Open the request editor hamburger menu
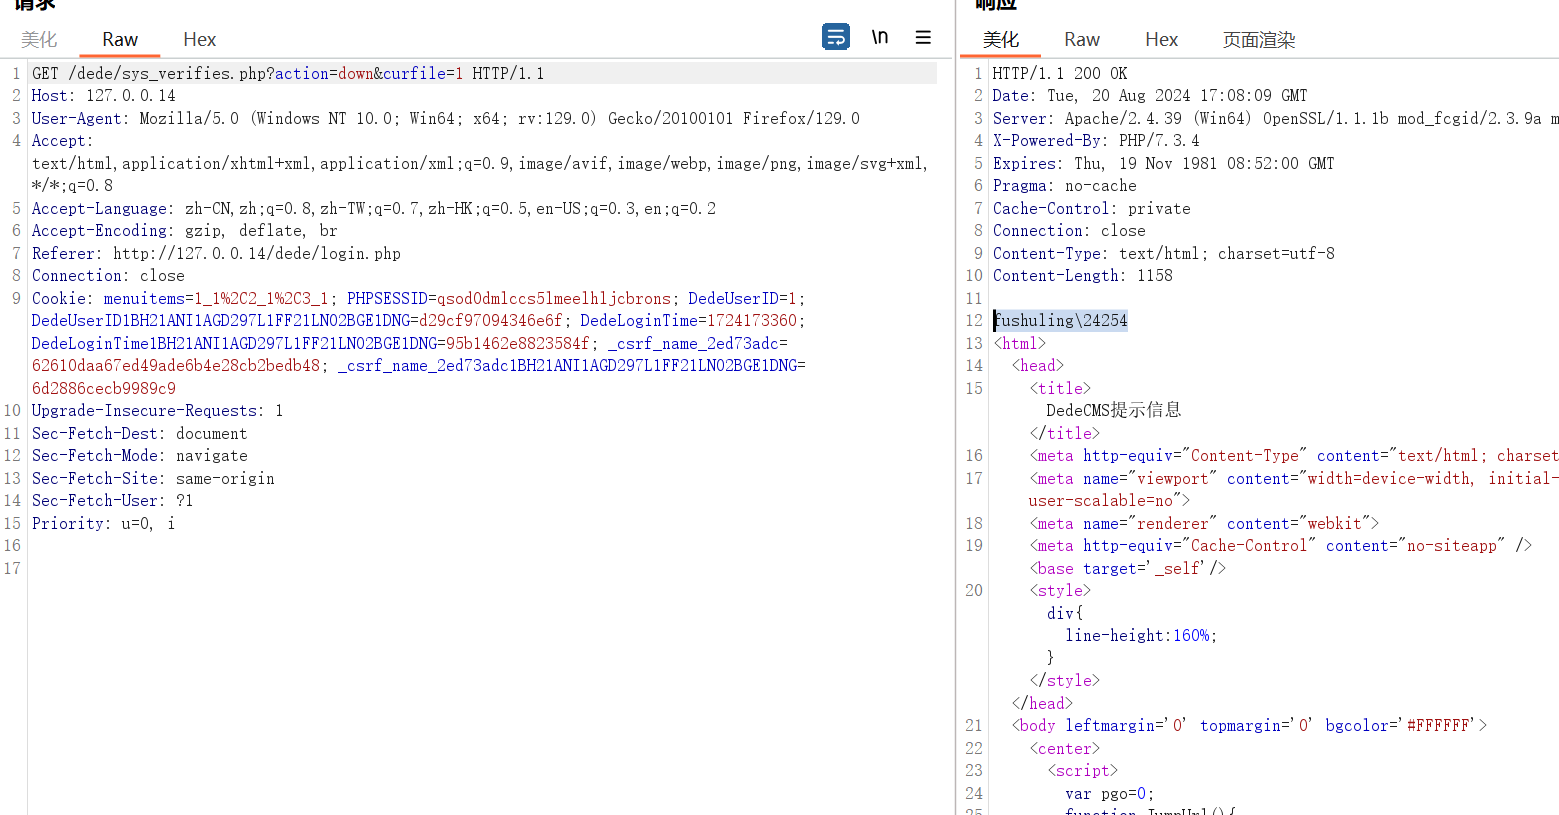The image size is (1559, 815). (923, 37)
